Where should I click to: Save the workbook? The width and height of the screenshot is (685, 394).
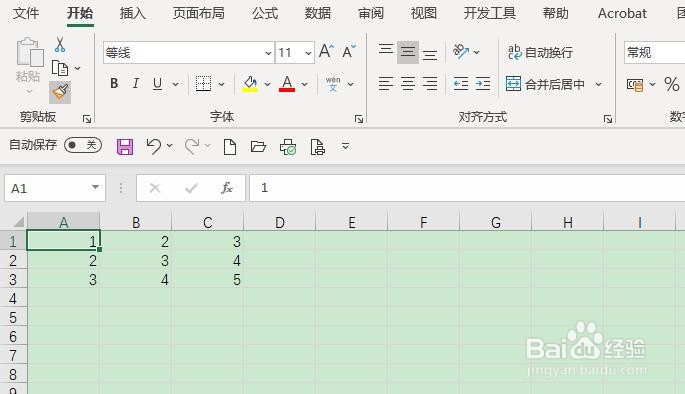pos(125,147)
